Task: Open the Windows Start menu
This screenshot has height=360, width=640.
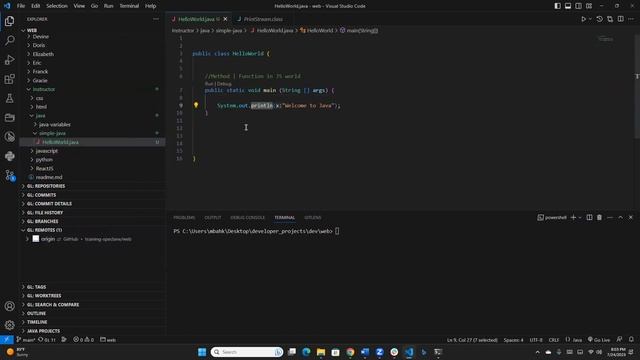Action: click(x=202, y=352)
